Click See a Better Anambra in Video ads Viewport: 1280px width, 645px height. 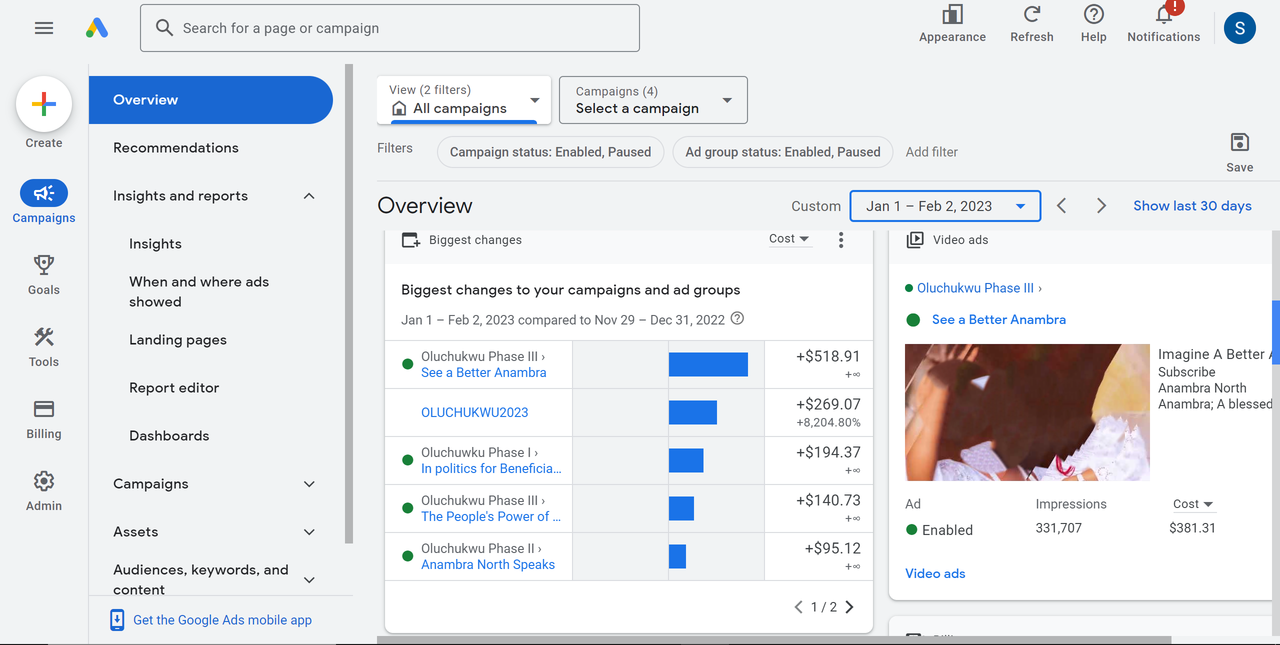pos(999,320)
